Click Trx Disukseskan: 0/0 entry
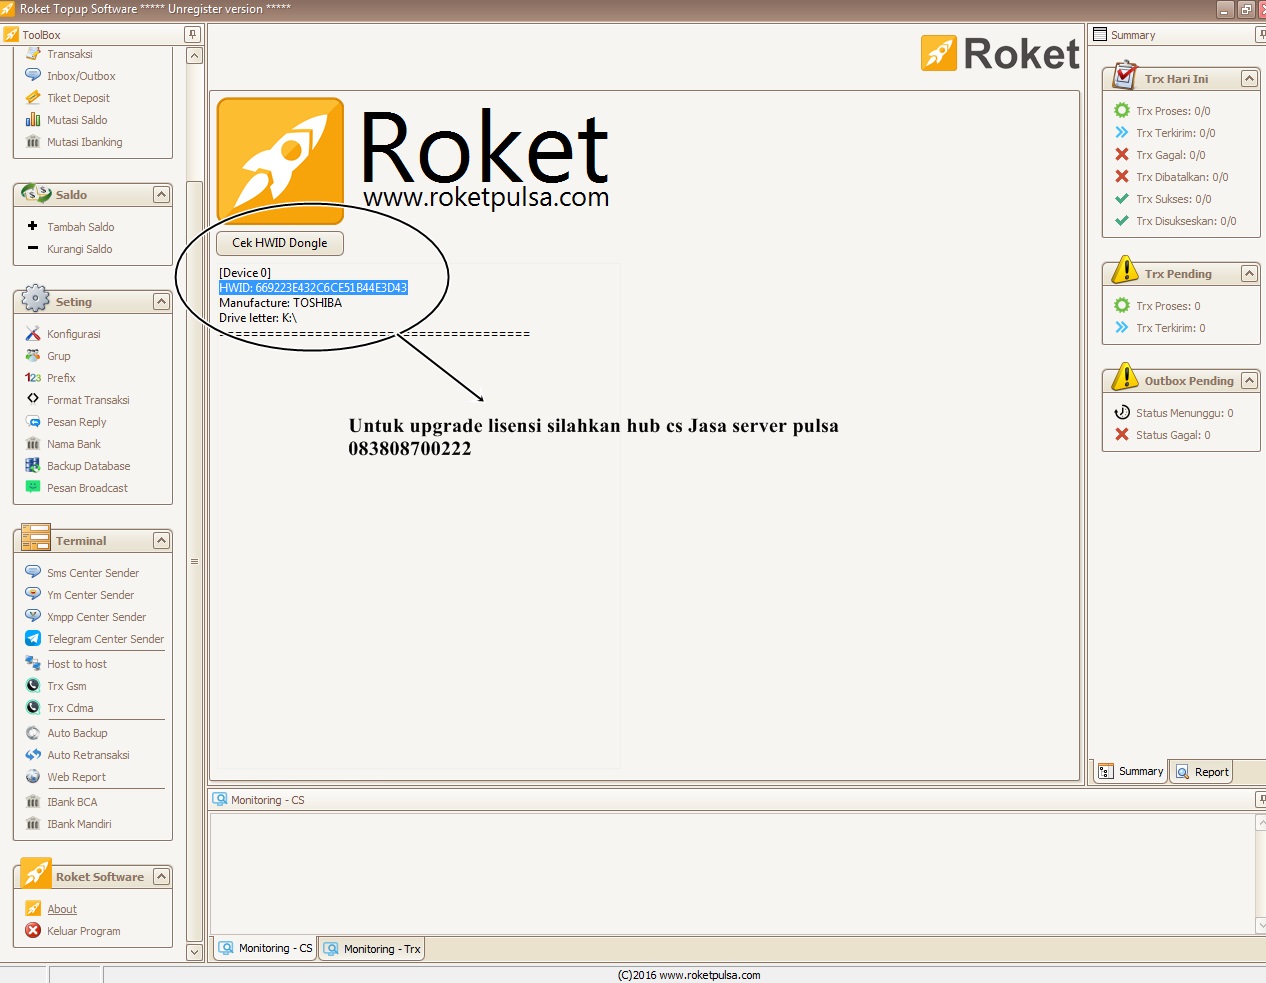 click(x=1186, y=221)
